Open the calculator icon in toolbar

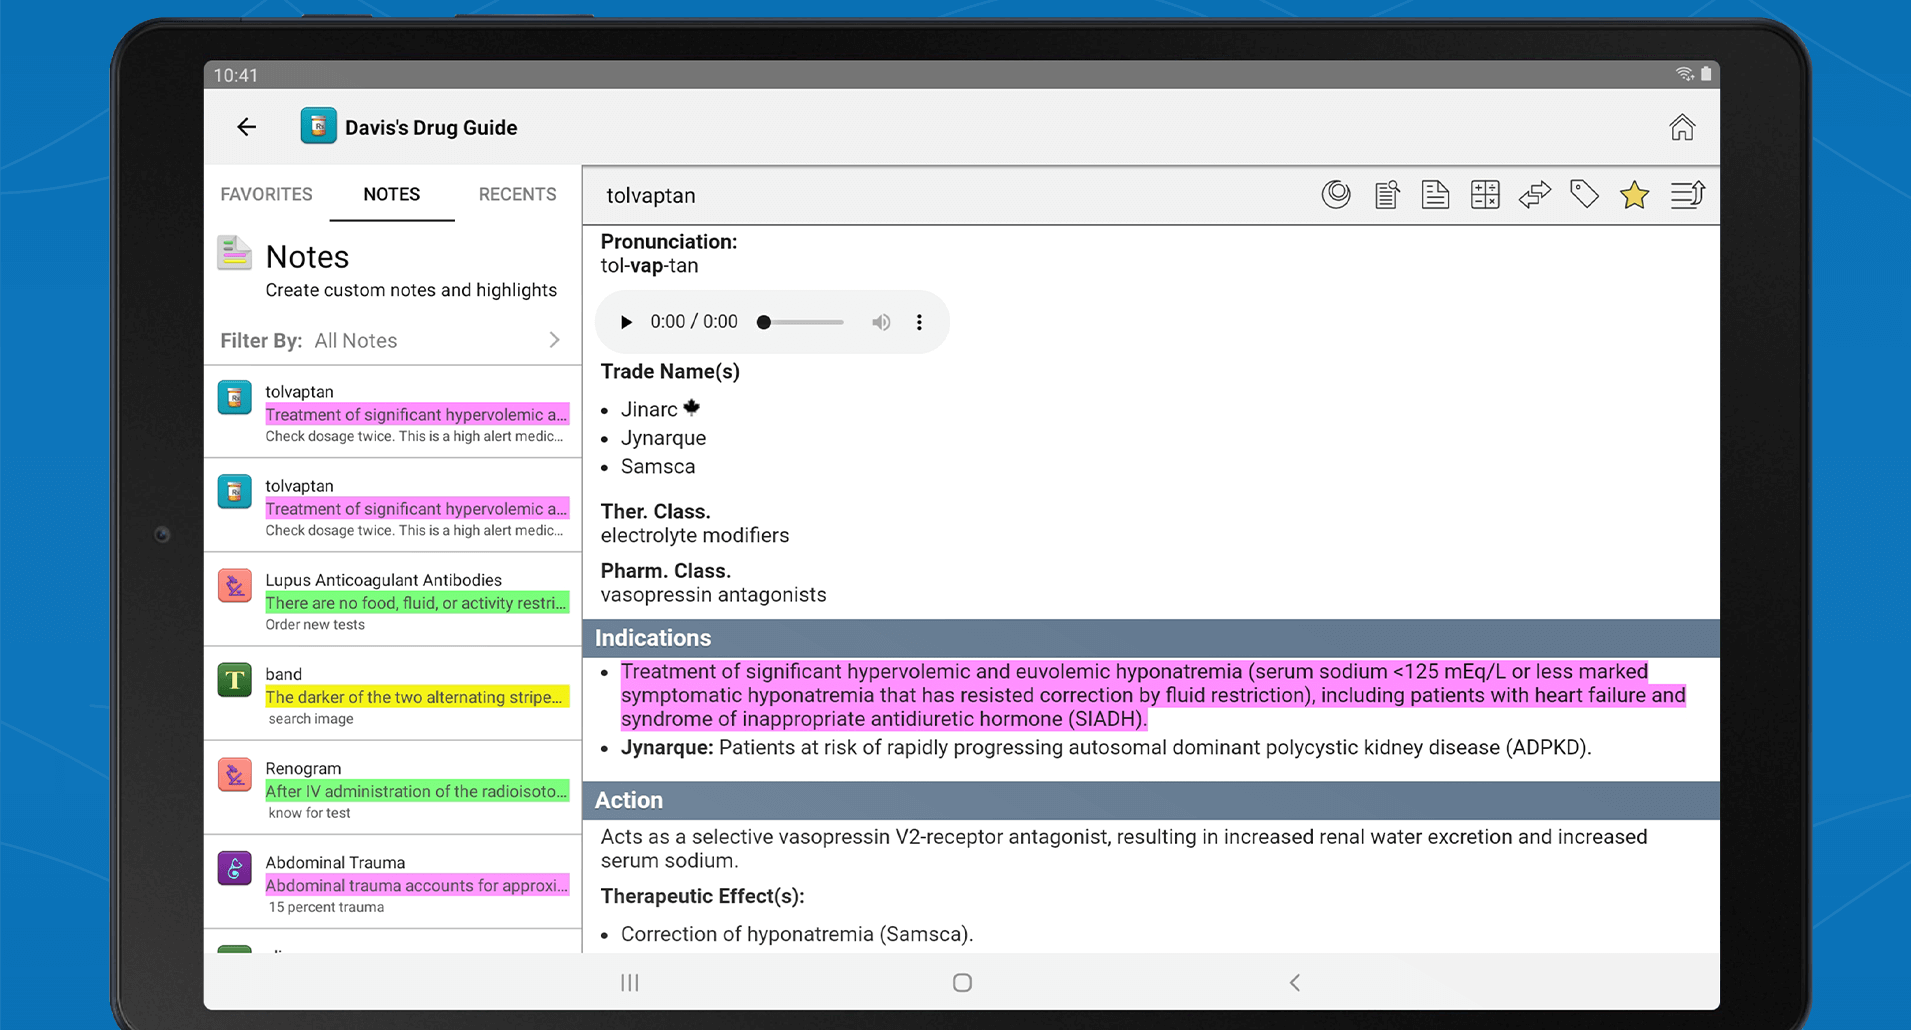coord(1485,195)
